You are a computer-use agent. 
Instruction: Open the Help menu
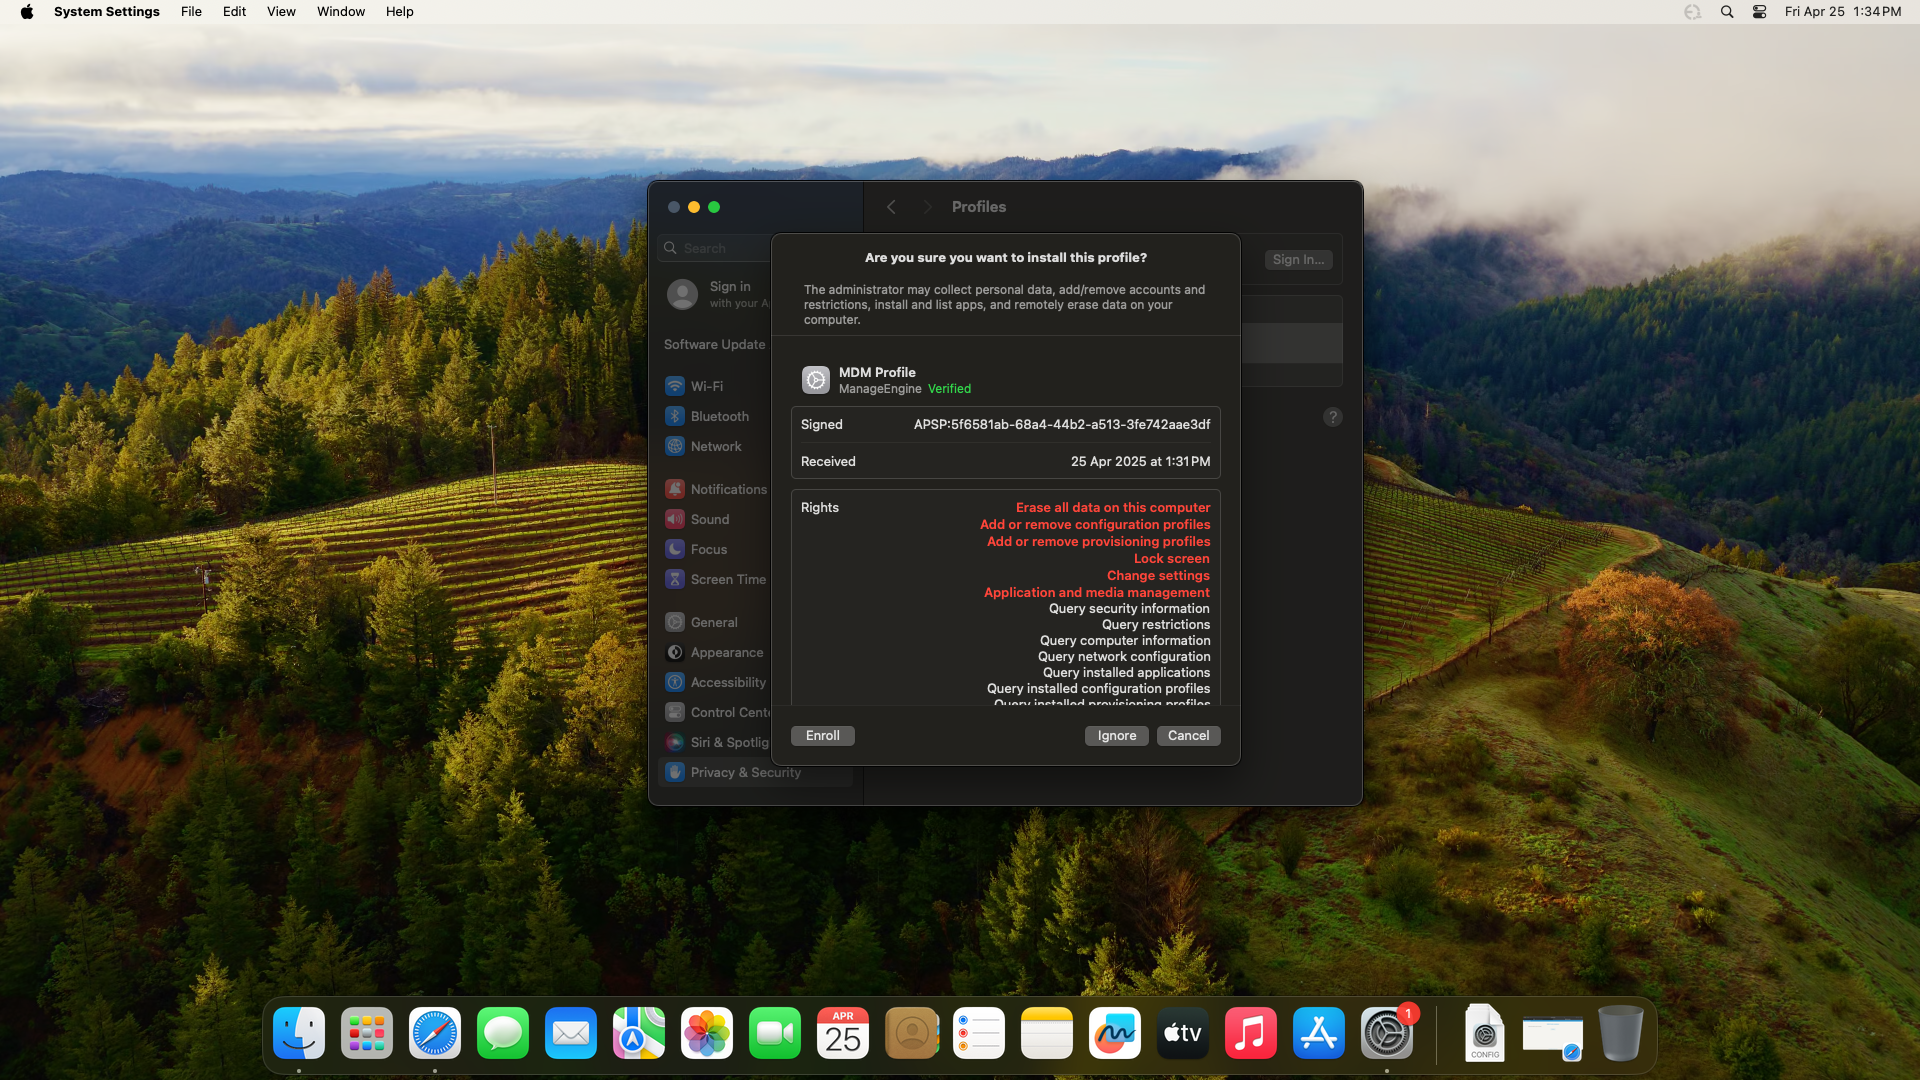(x=399, y=12)
